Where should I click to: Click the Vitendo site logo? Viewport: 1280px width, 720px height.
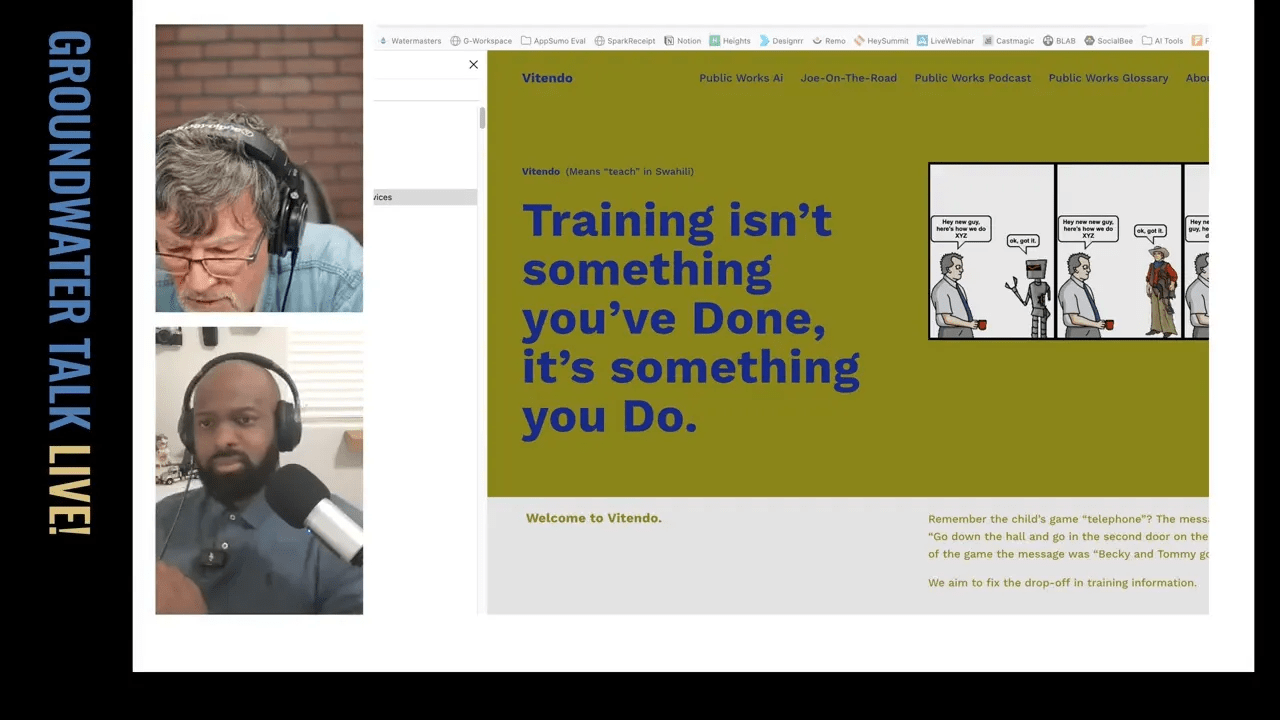(547, 78)
